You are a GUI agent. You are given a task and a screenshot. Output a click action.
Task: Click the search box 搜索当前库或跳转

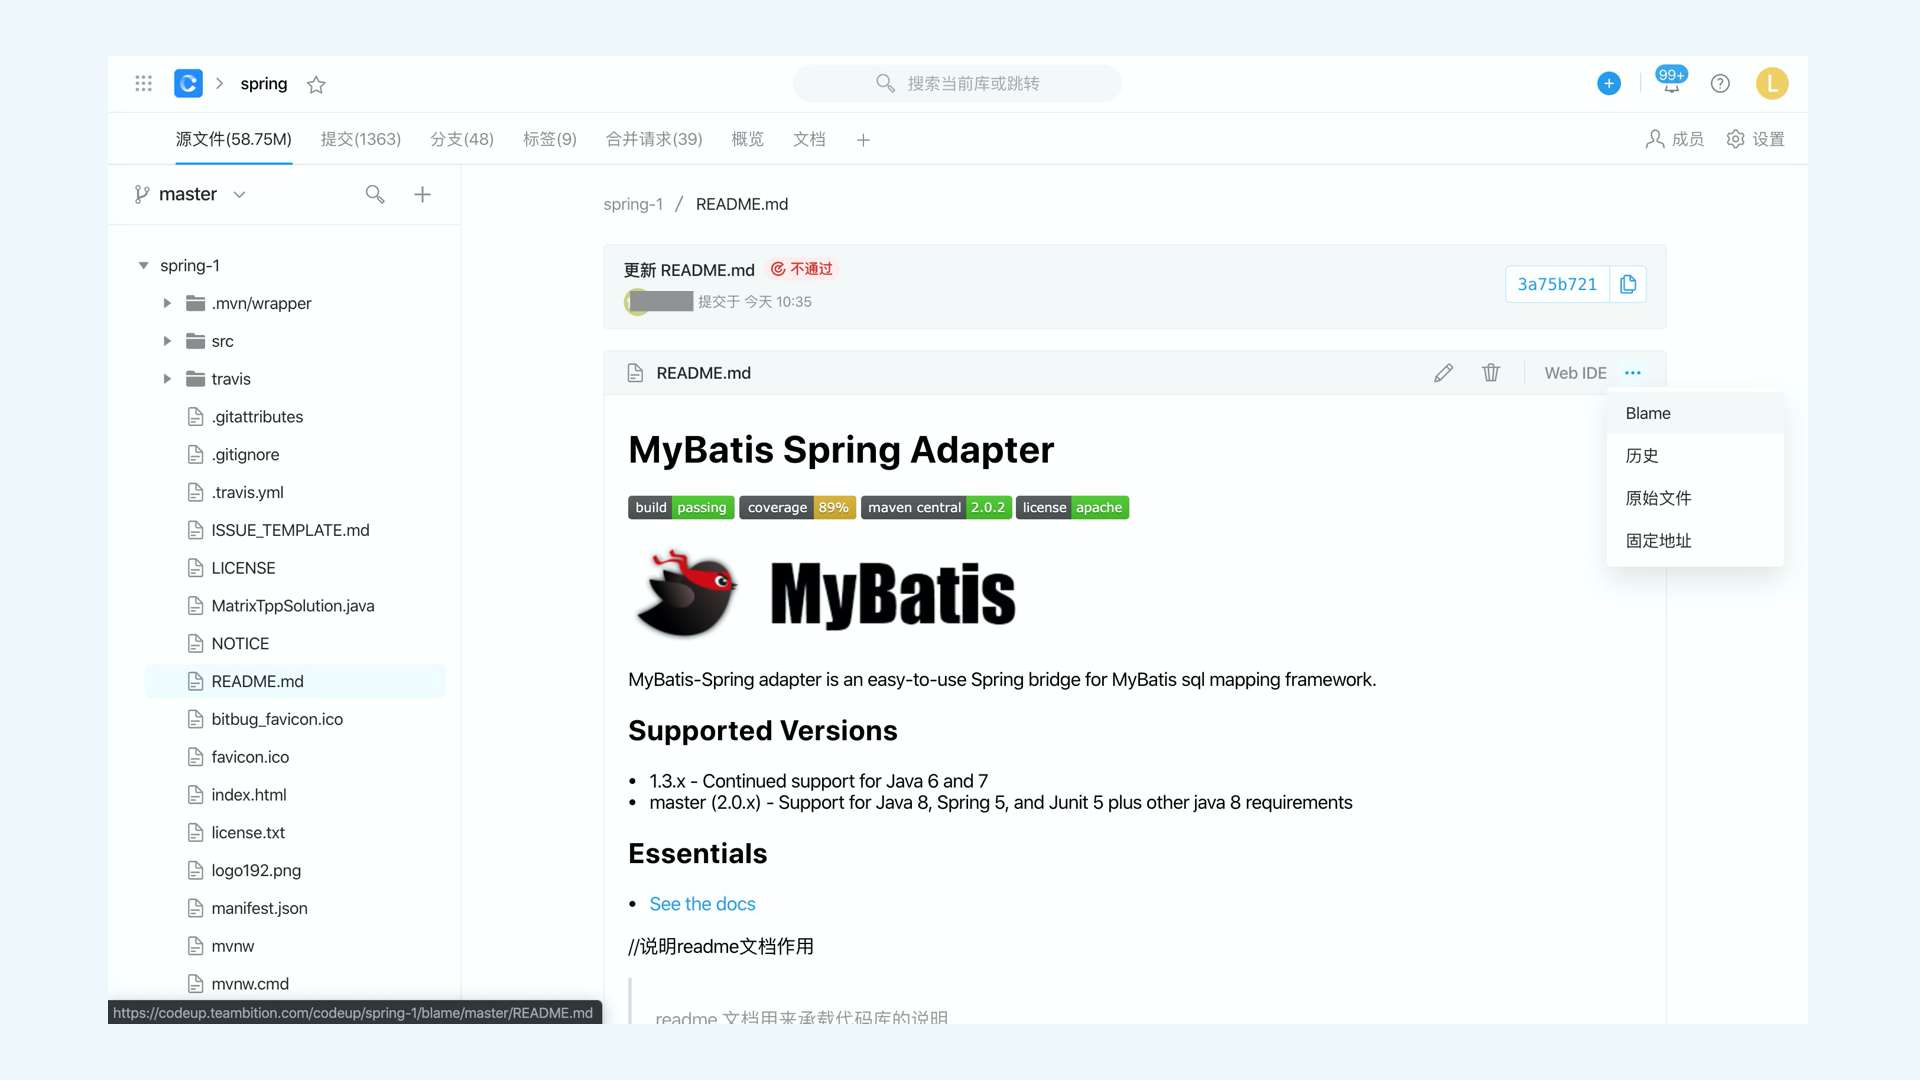(x=957, y=84)
